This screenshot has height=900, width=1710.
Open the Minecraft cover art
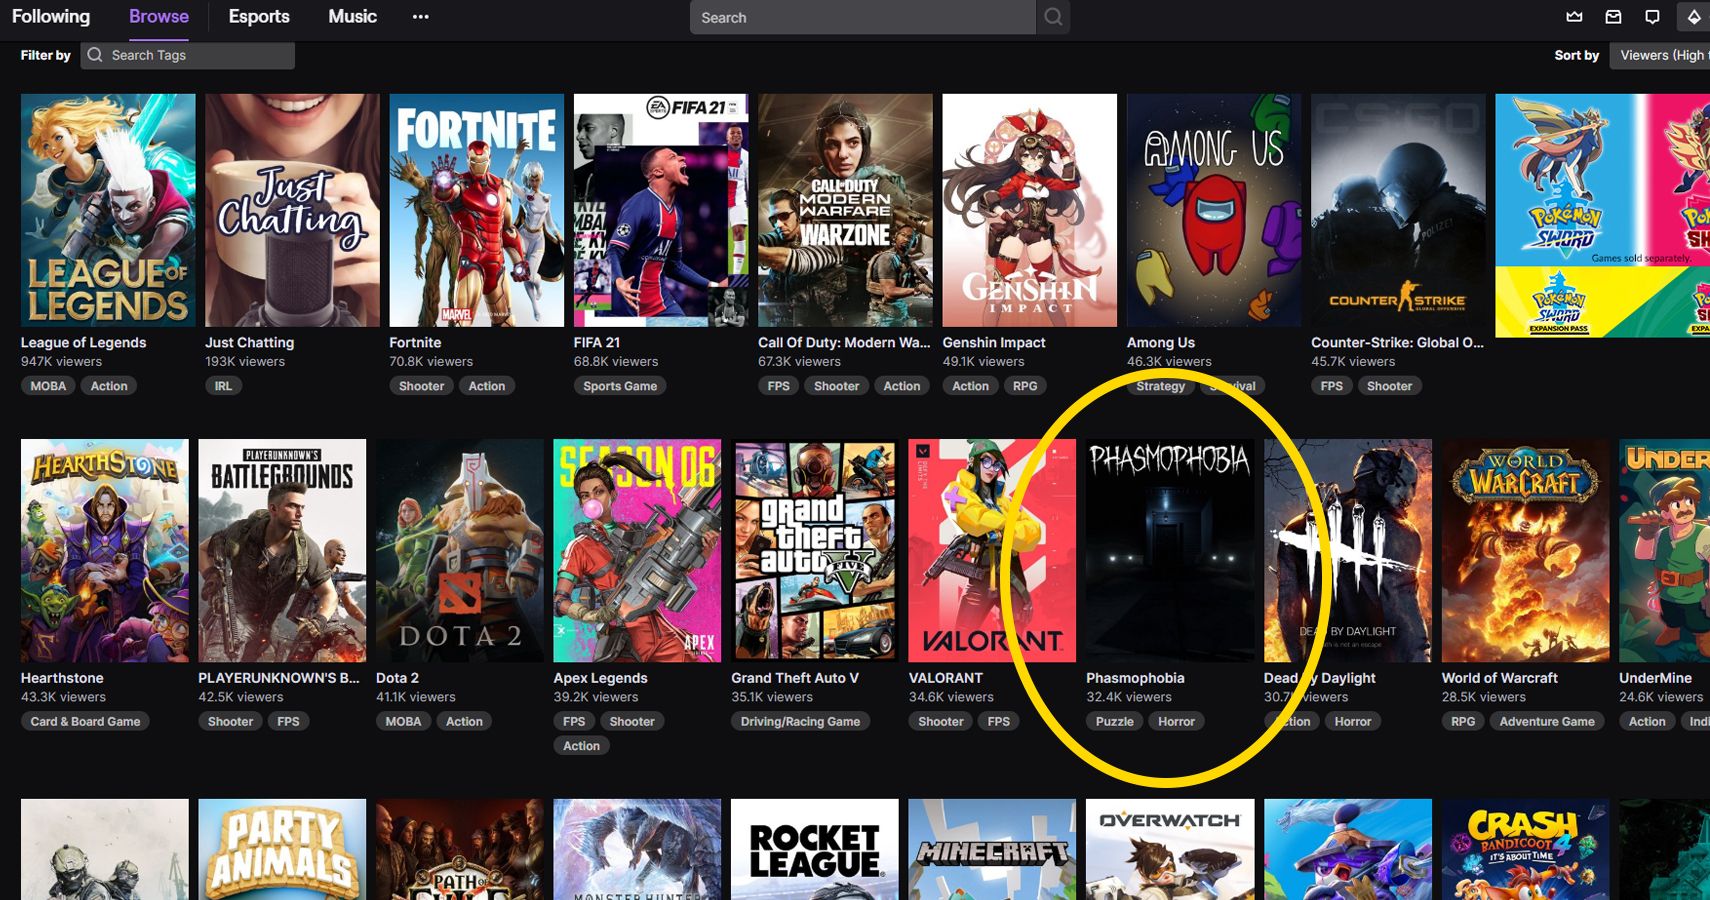click(x=992, y=849)
